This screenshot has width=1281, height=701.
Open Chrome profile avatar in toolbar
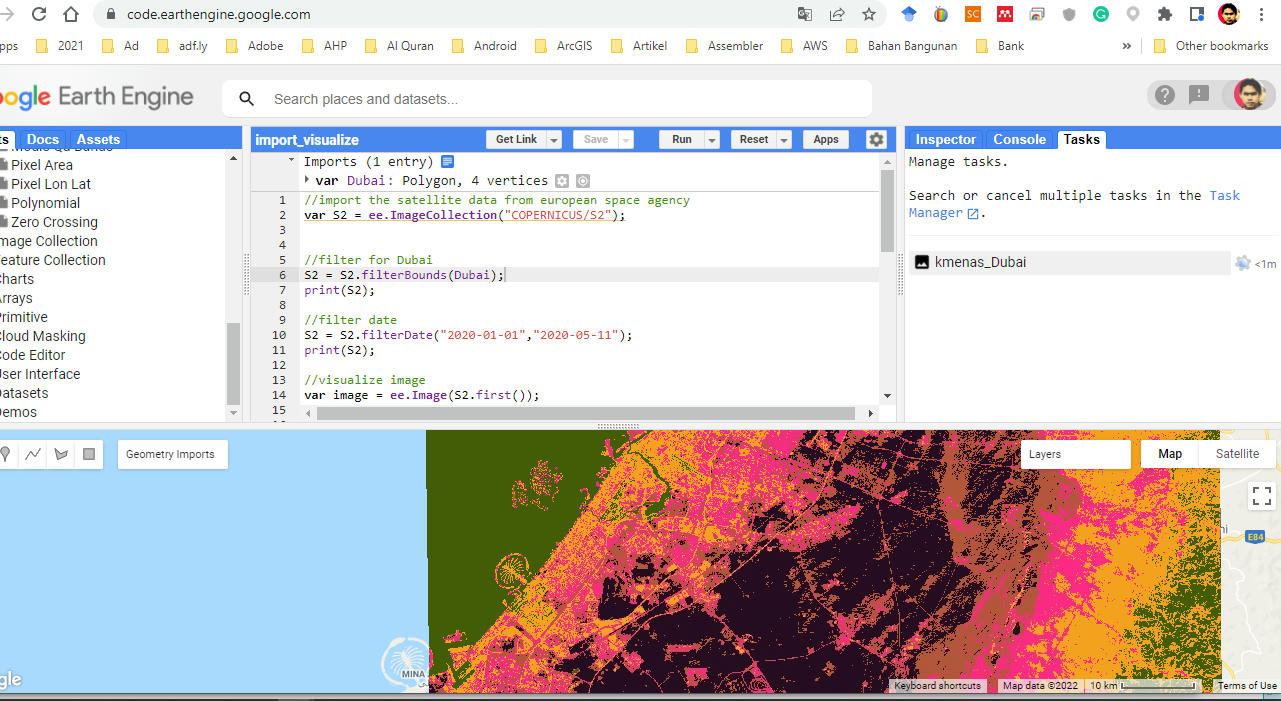click(x=1229, y=14)
